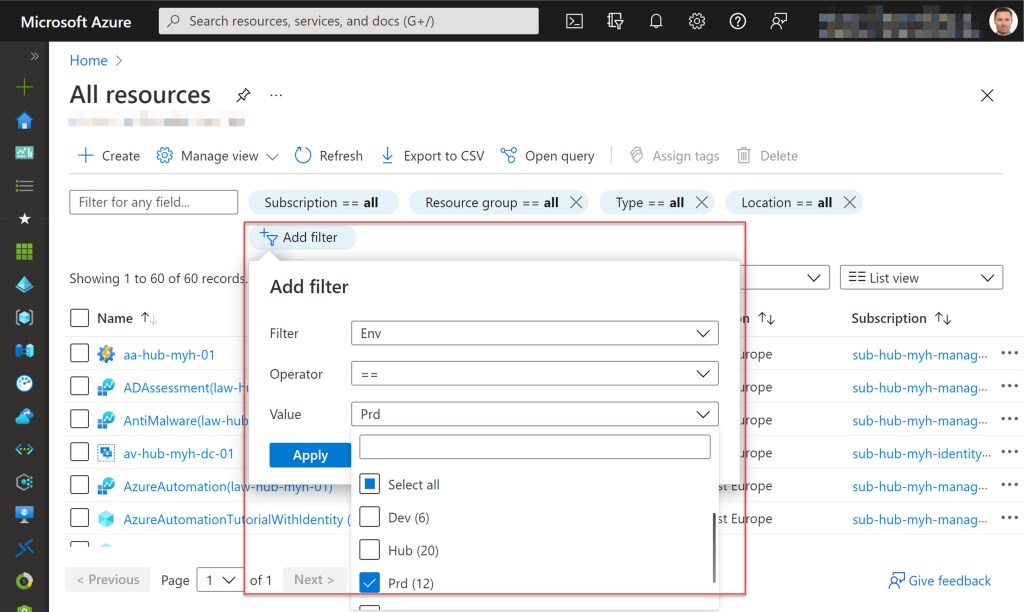Check the Hub (20) checkbox
The height and width of the screenshot is (612, 1024).
pos(370,550)
